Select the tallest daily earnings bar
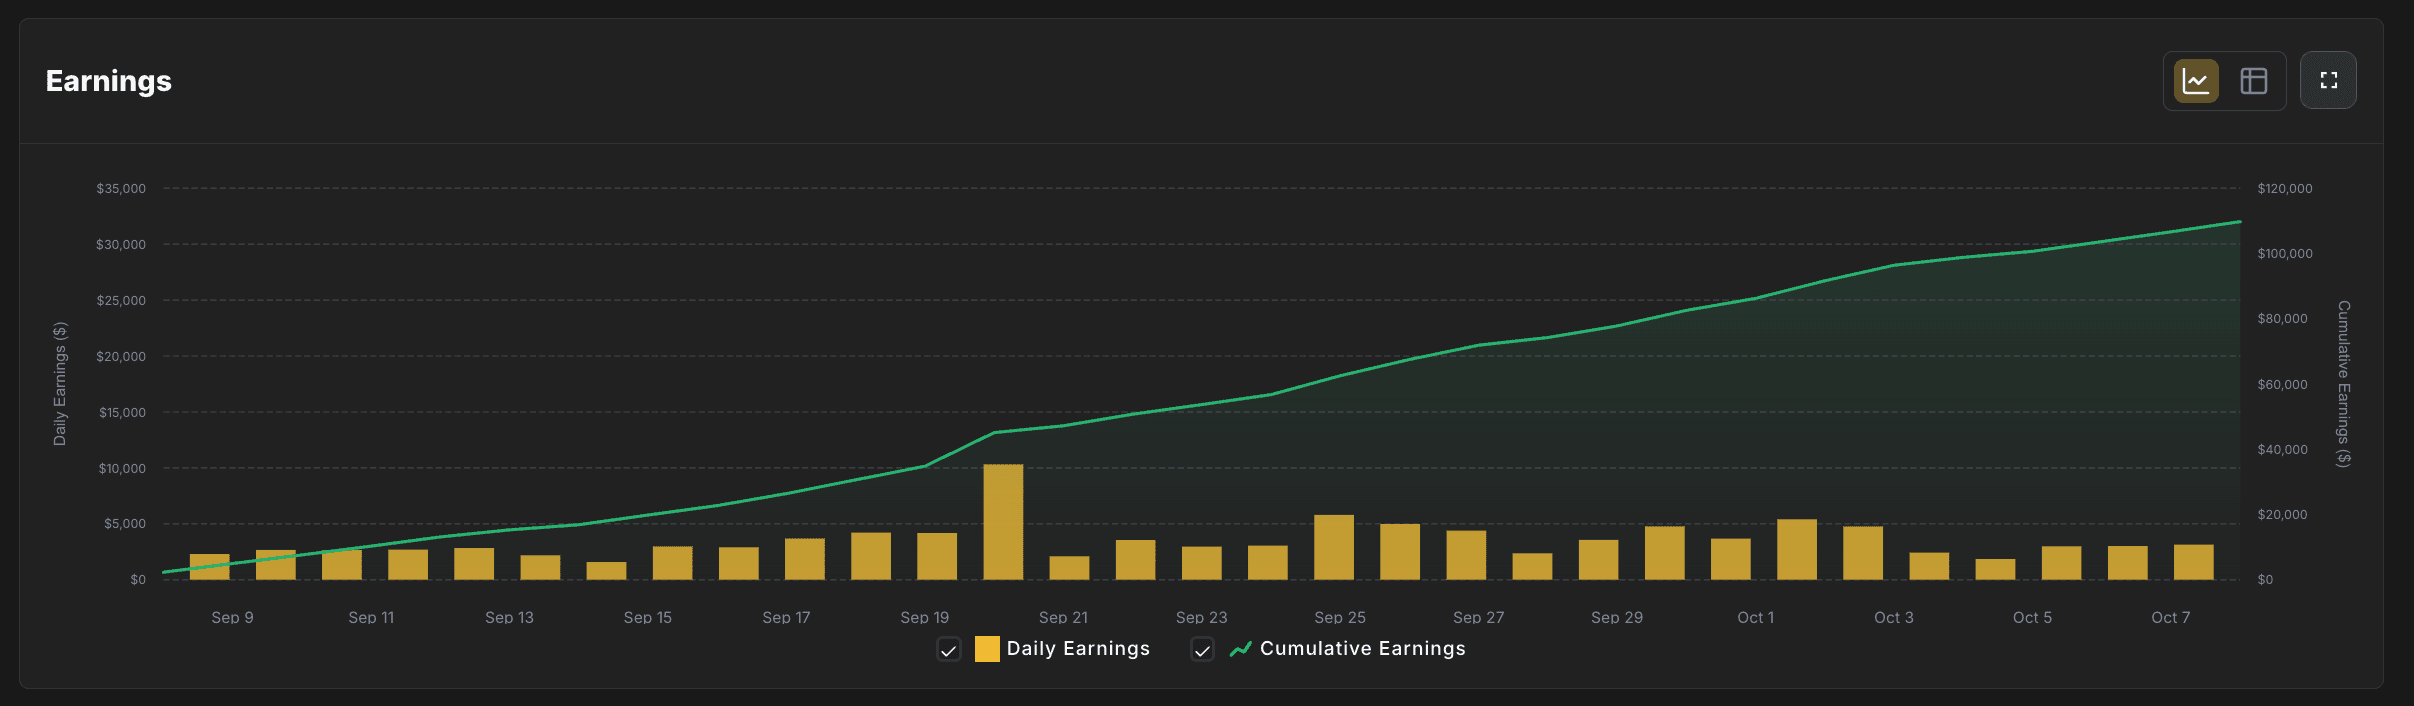The width and height of the screenshot is (2414, 706). pos(1003,522)
